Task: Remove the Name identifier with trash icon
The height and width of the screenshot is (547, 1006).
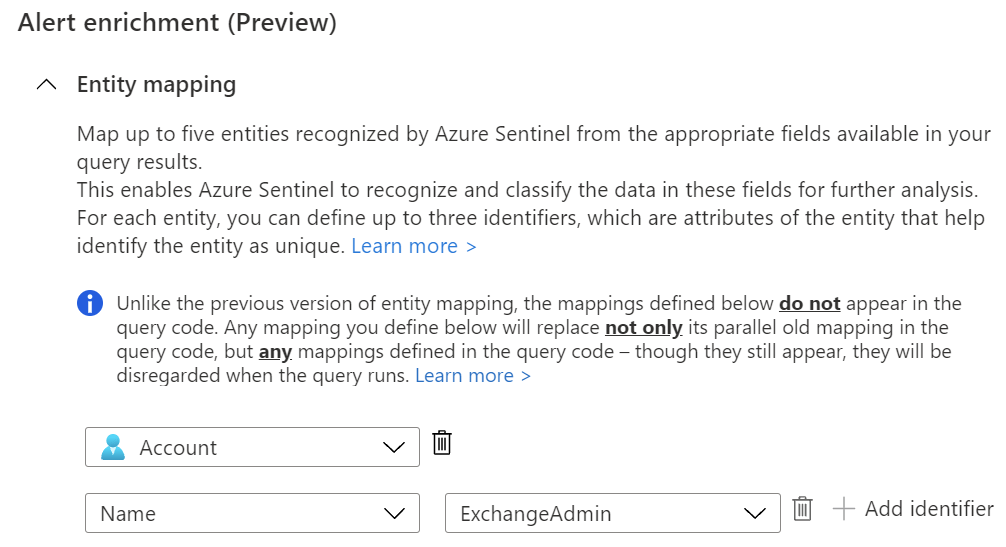Action: (x=801, y=509)
